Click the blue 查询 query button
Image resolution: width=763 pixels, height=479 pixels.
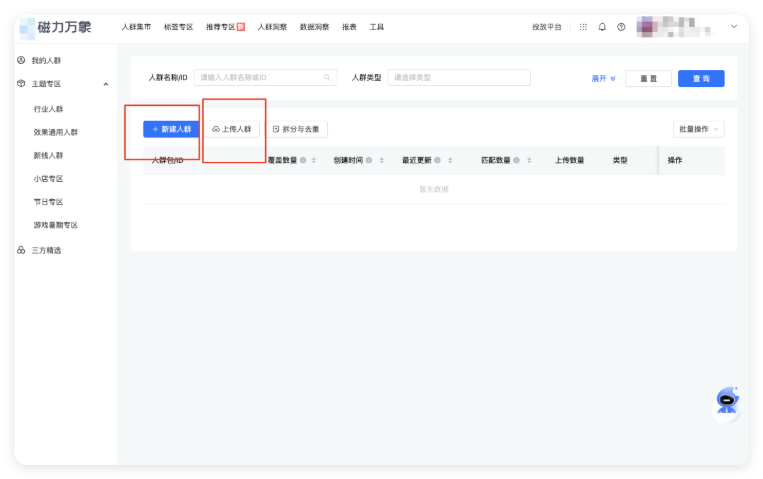[x=701, y=78]
